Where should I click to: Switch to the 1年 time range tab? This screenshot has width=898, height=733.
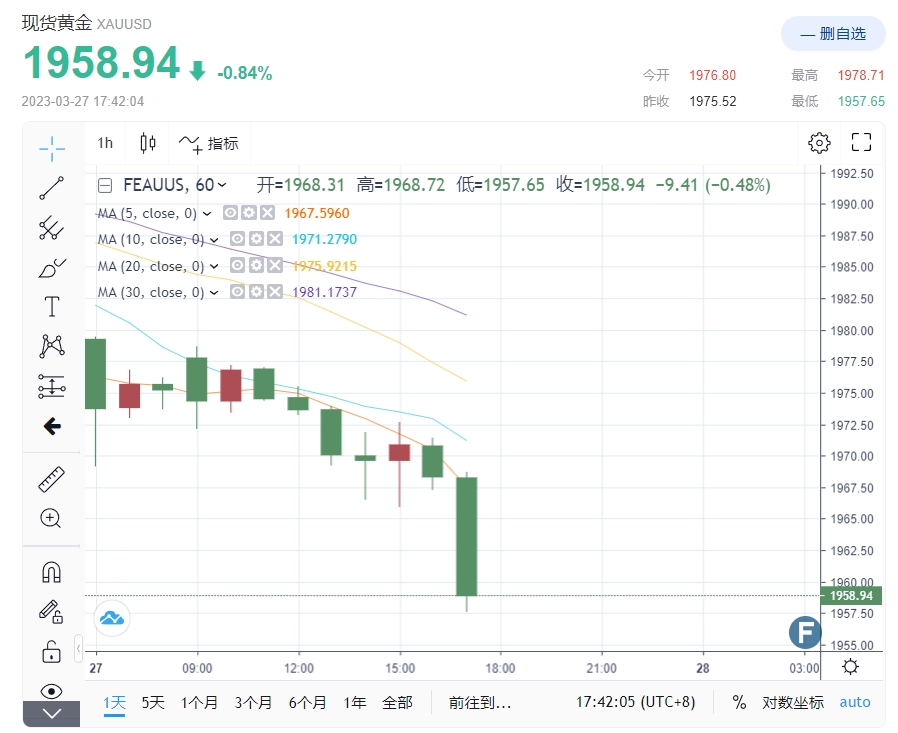355,703
